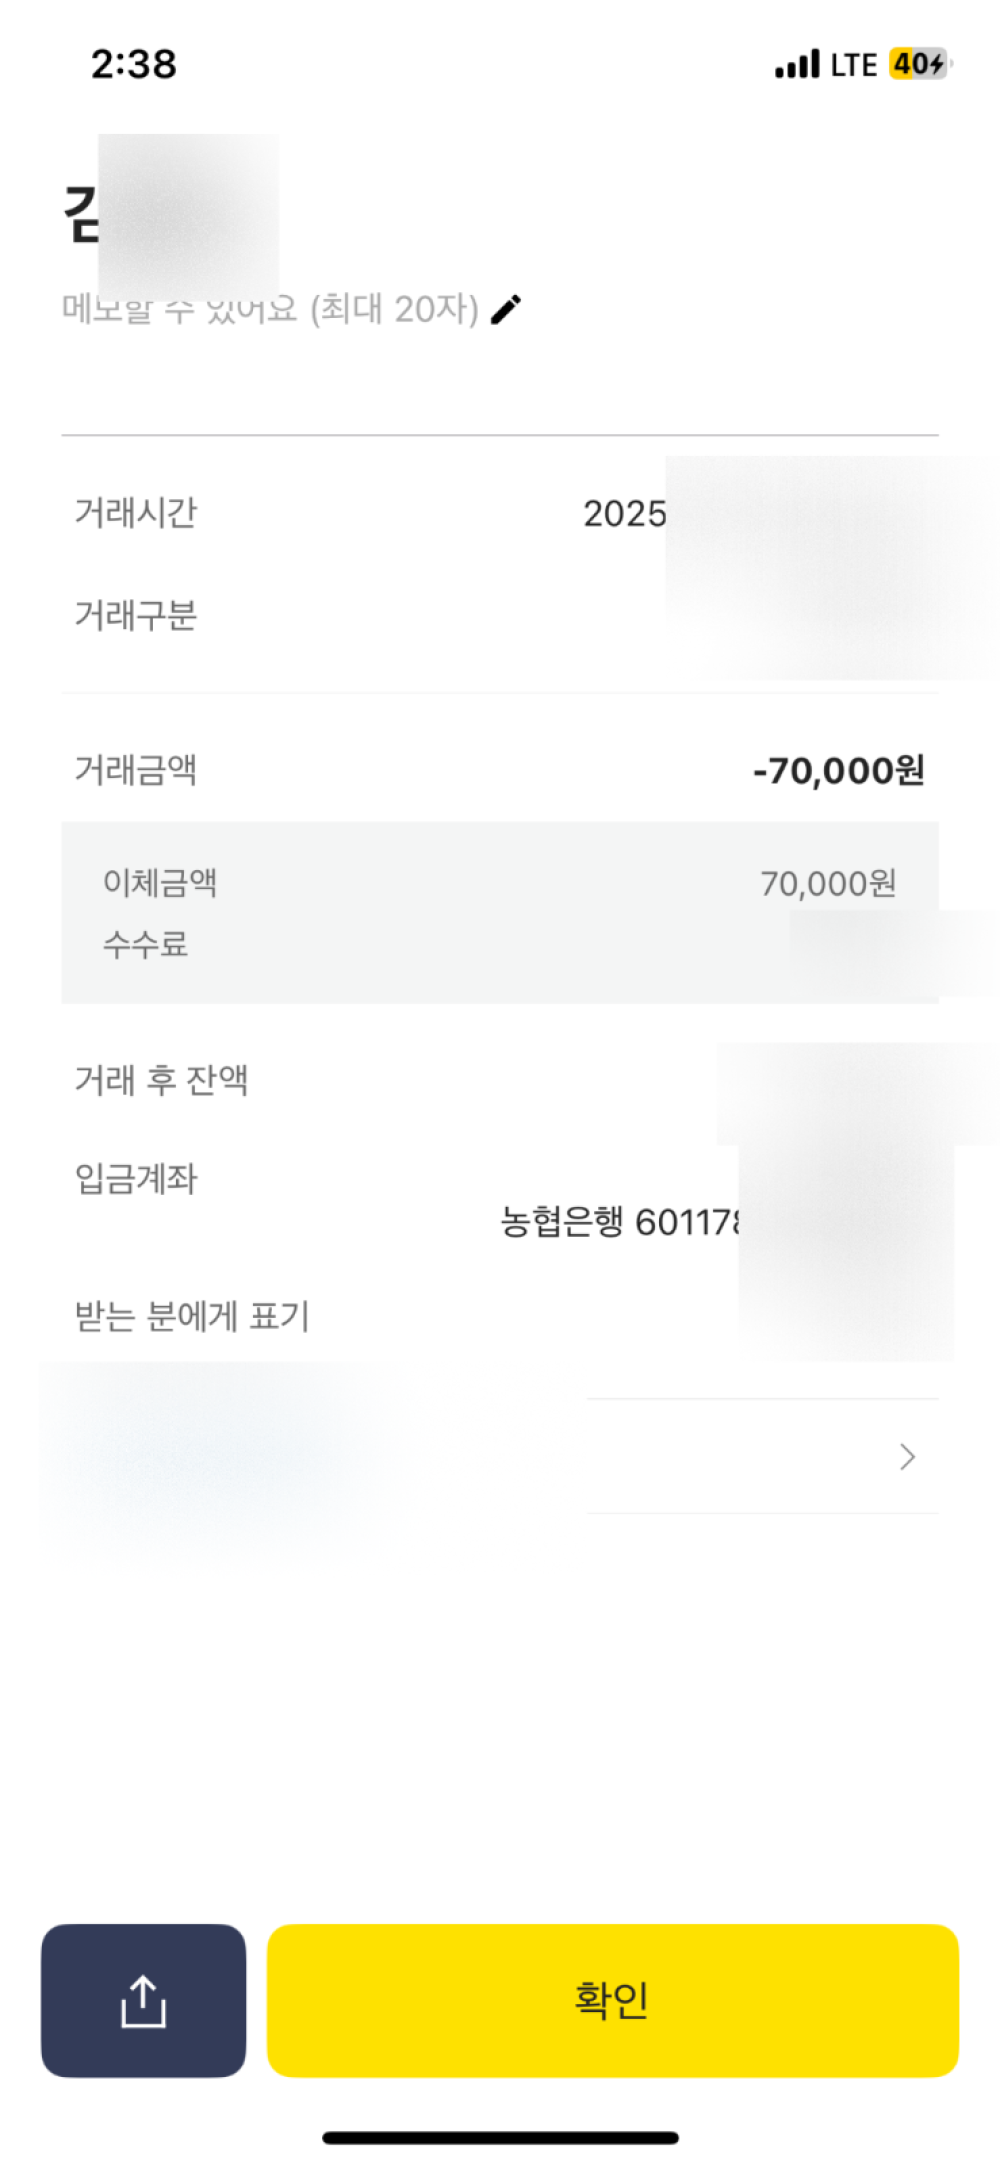The height and width of the screenshot is (2165, 1000).
Task: Tap the 수수료 fee label
Action: tap(146, 944)
